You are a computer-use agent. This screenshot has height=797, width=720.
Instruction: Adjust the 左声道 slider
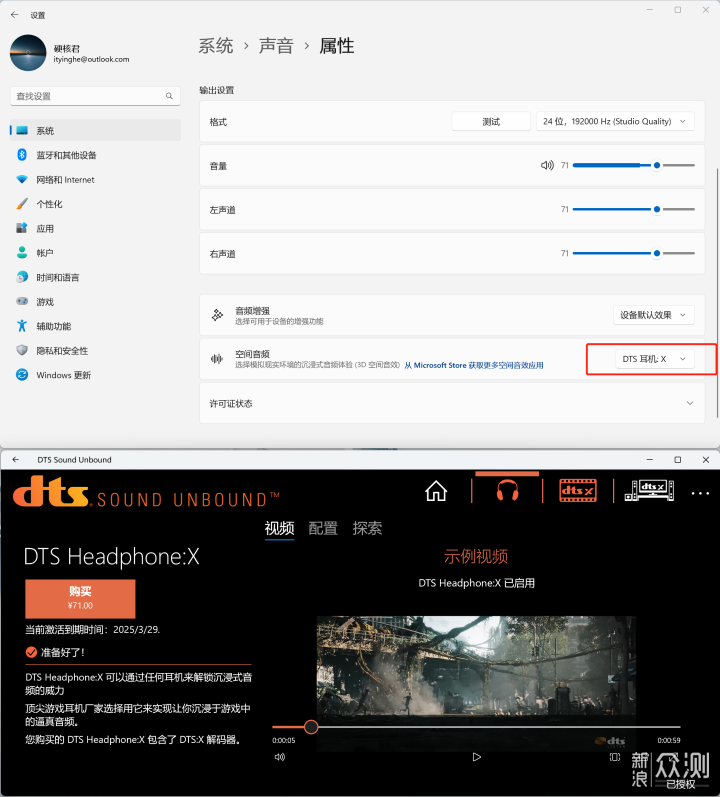pyautogui.click(x=633, y=209)
